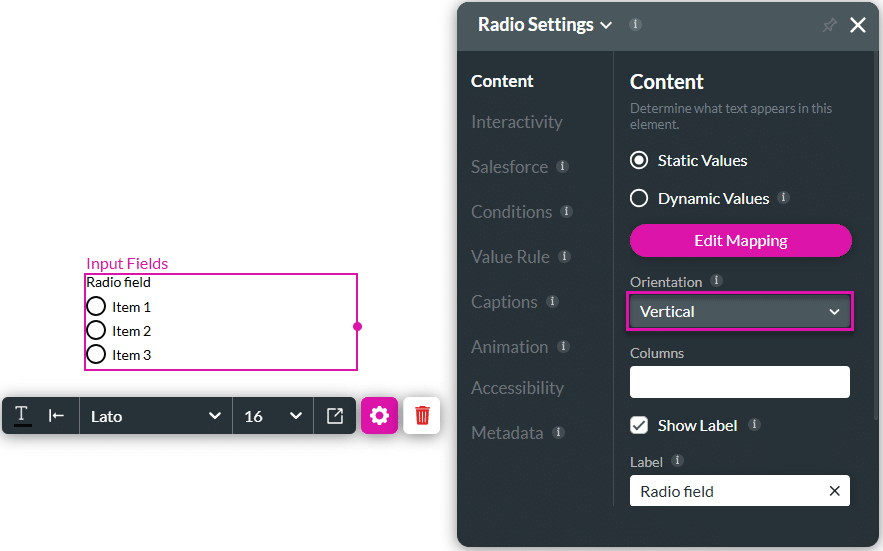Open settings with the pink gear icon
Image resolution: width=883 pixels, height=551 pixels.
coord(379,416)
